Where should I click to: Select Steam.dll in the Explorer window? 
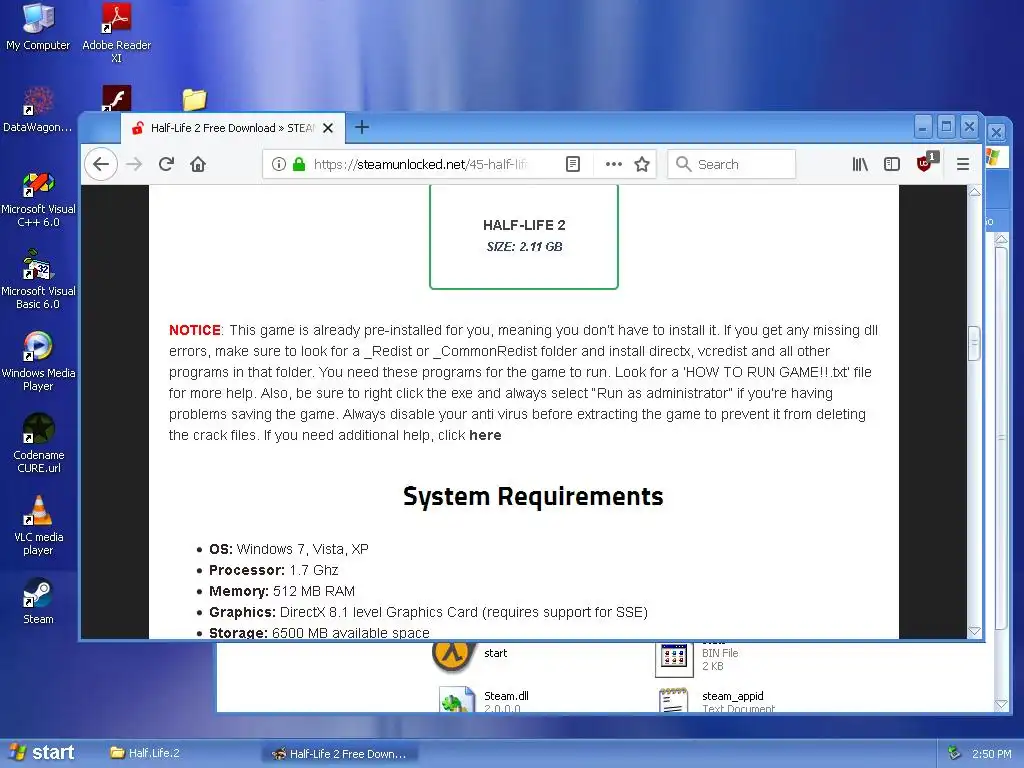point(485,700)
